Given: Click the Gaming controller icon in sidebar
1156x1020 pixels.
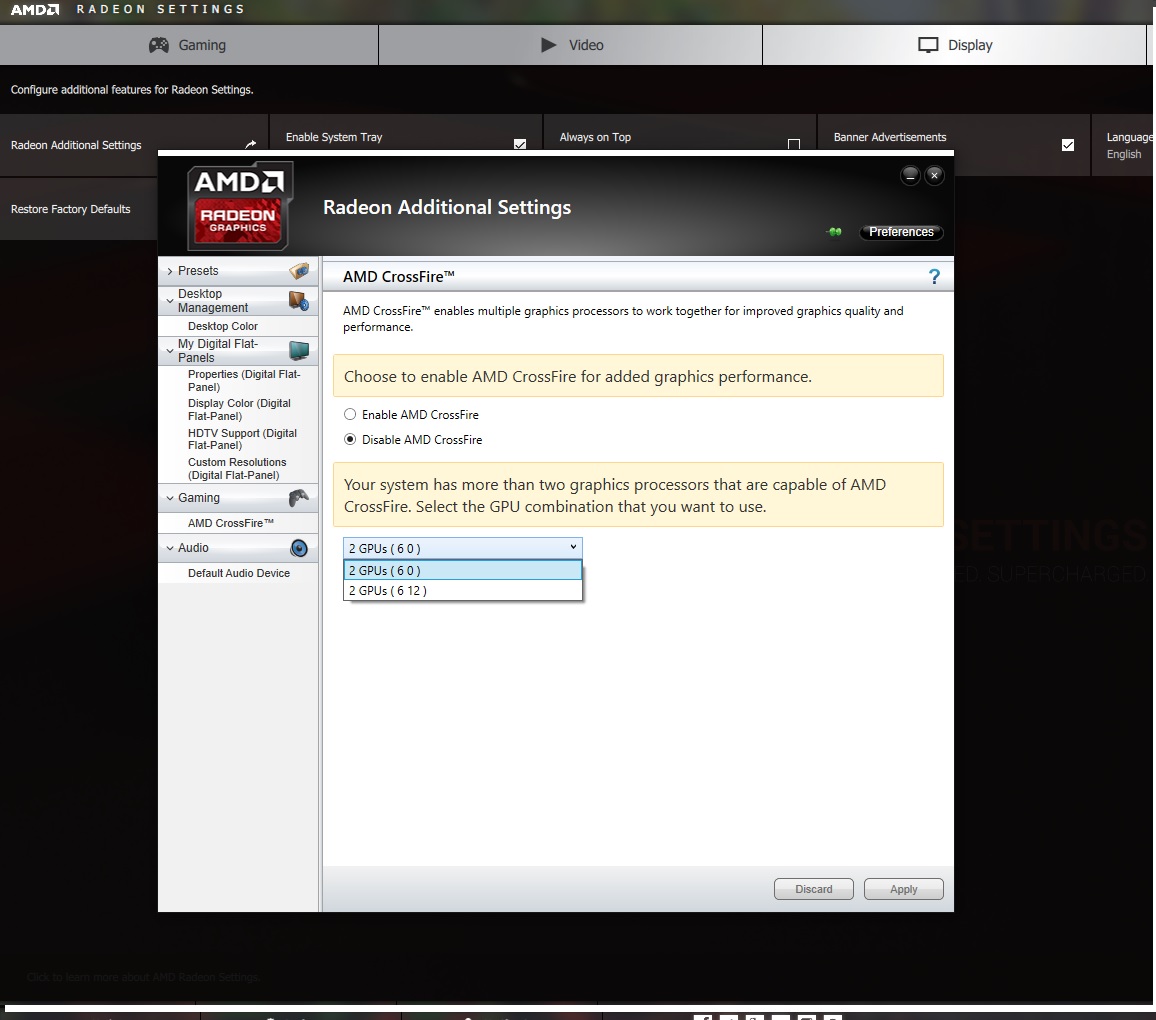Looking at the screenshot, I should 298,498.
